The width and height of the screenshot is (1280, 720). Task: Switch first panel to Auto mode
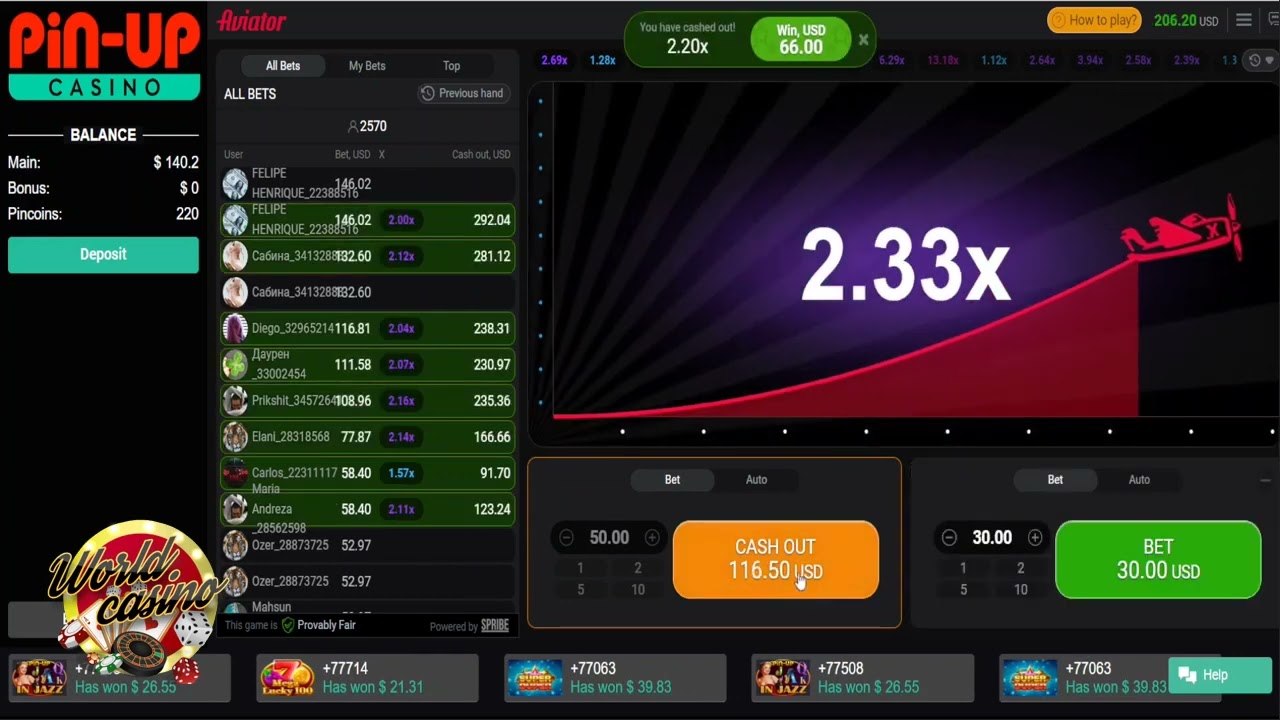click(x=756, y=480)
